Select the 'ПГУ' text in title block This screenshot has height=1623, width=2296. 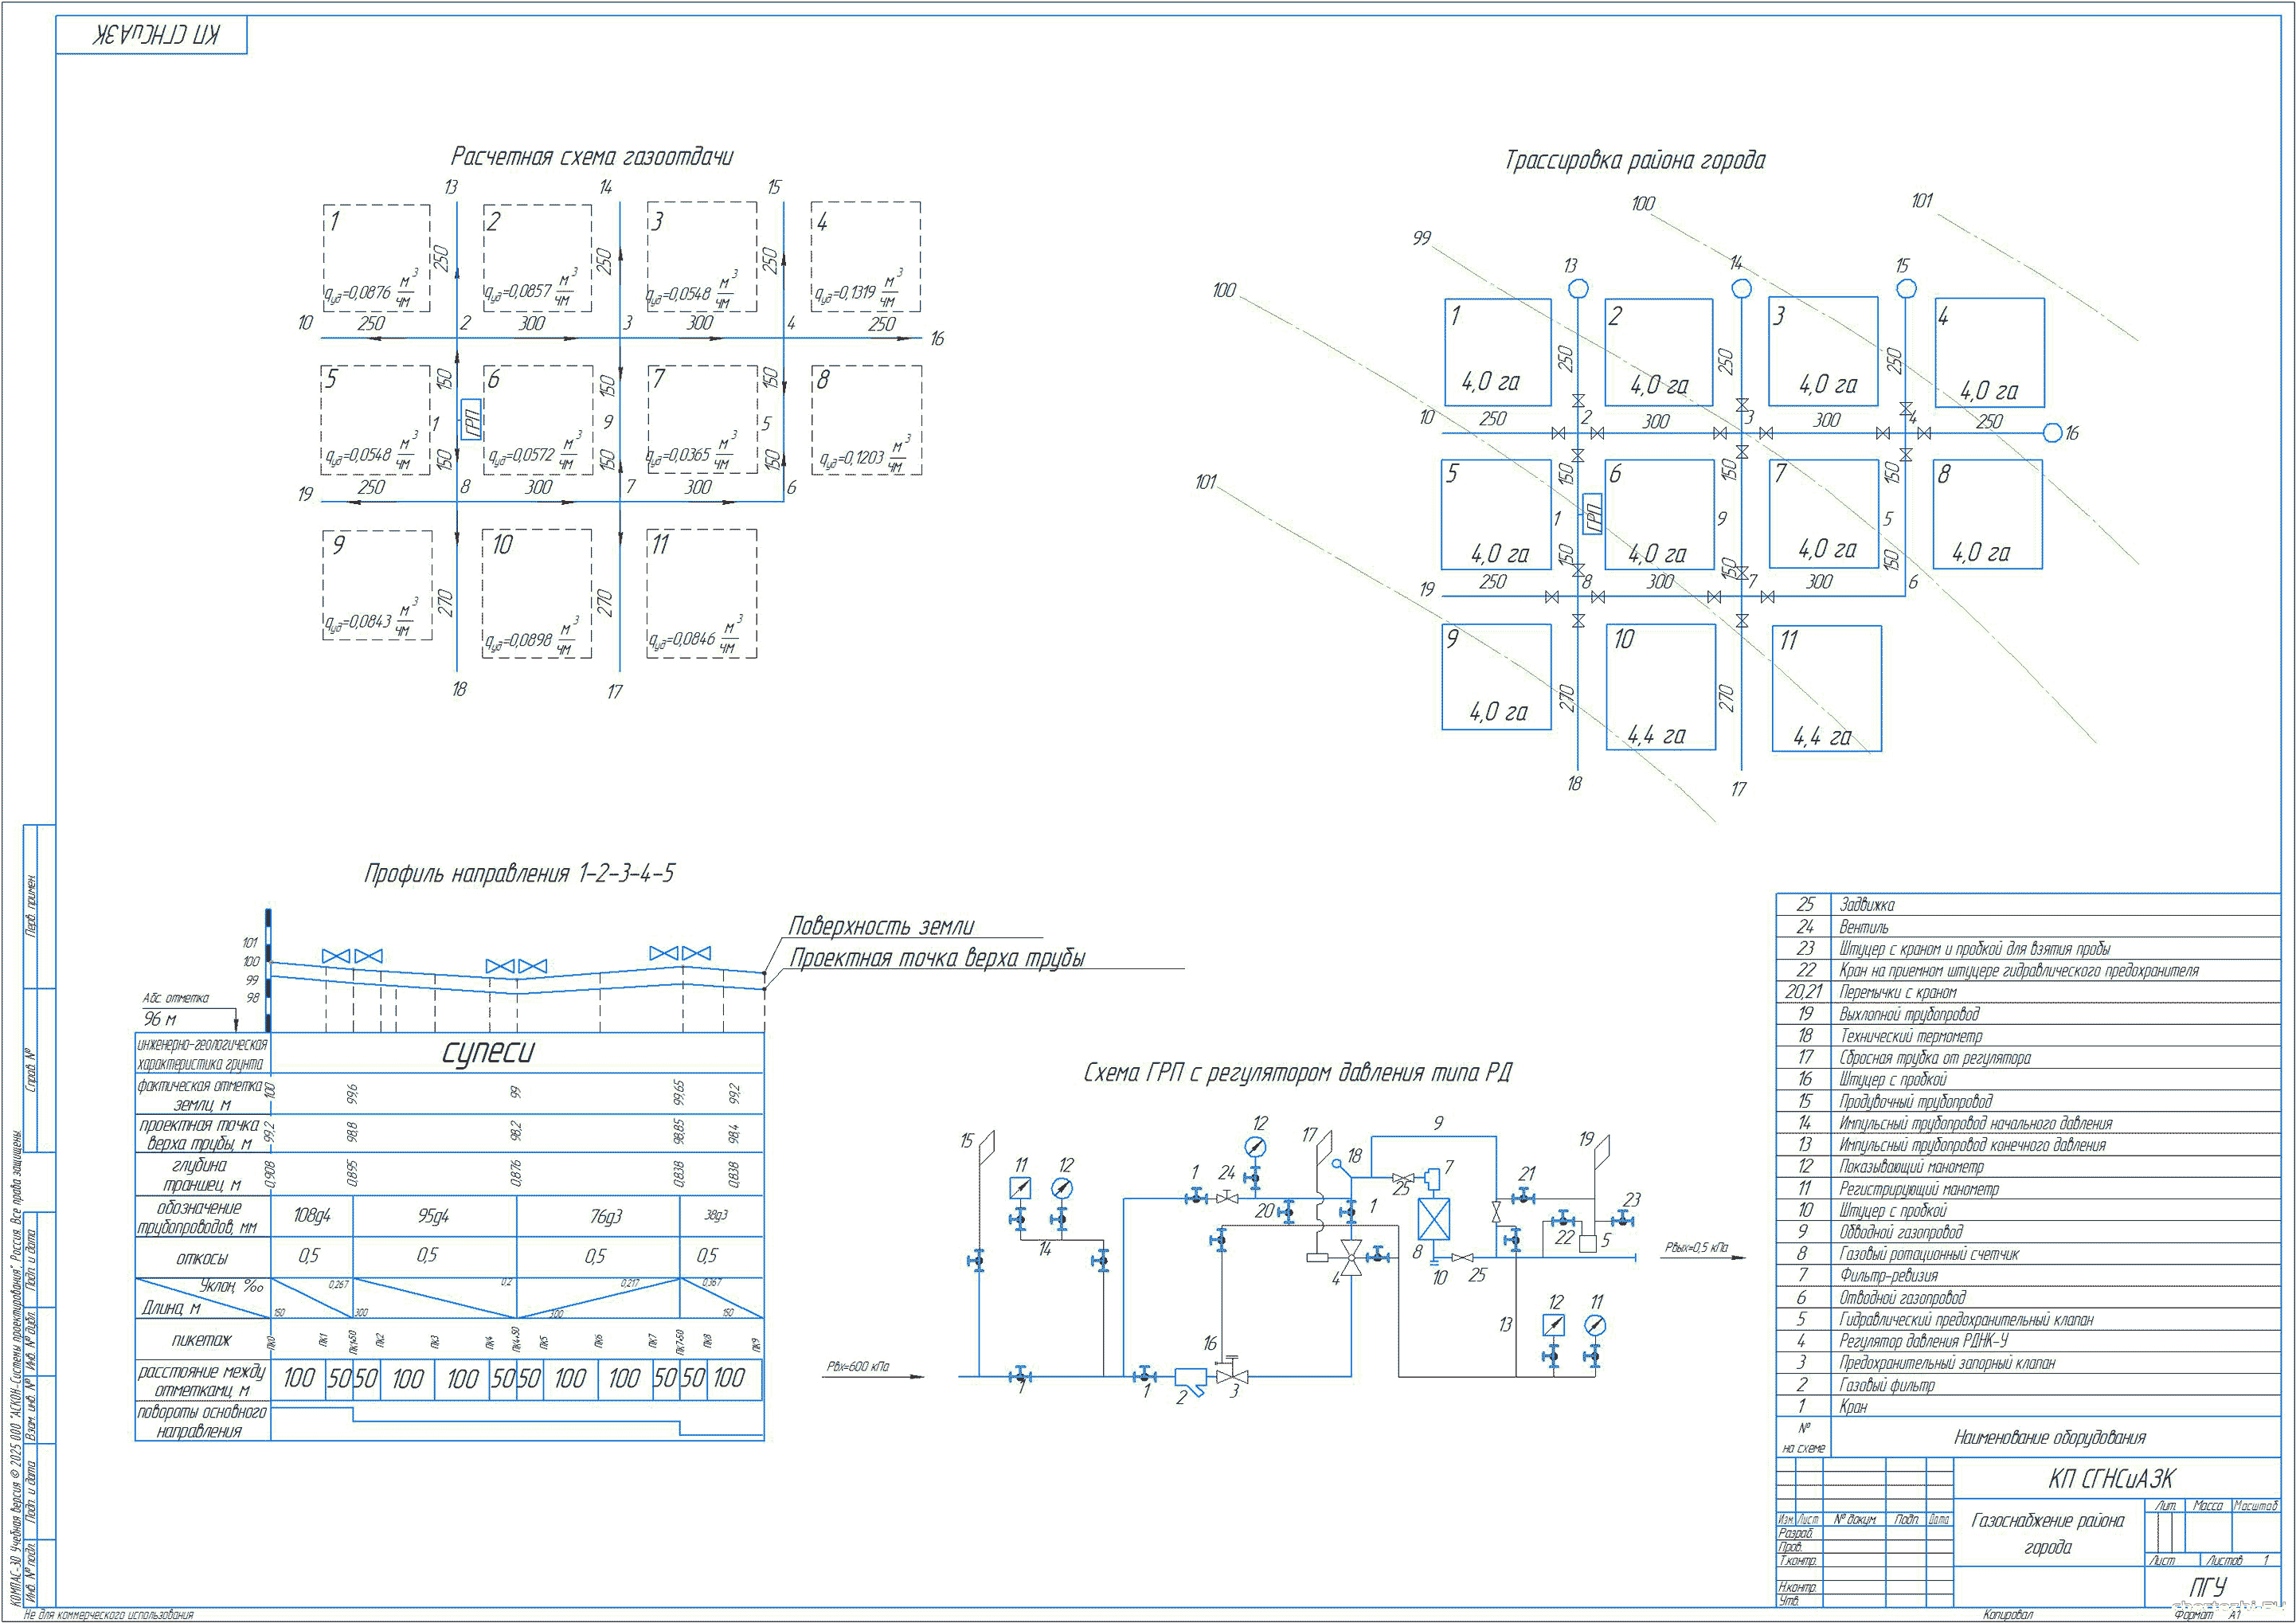click(2208, 1587)
